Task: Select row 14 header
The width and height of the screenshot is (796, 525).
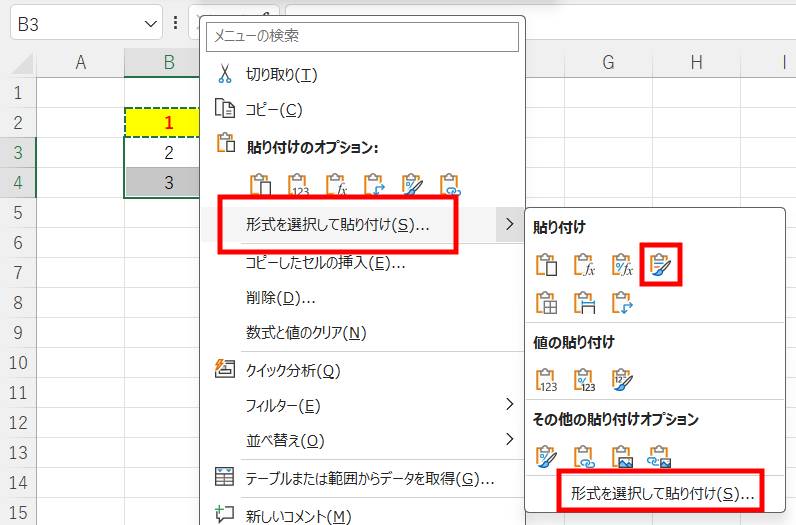Action: point(18,482)
